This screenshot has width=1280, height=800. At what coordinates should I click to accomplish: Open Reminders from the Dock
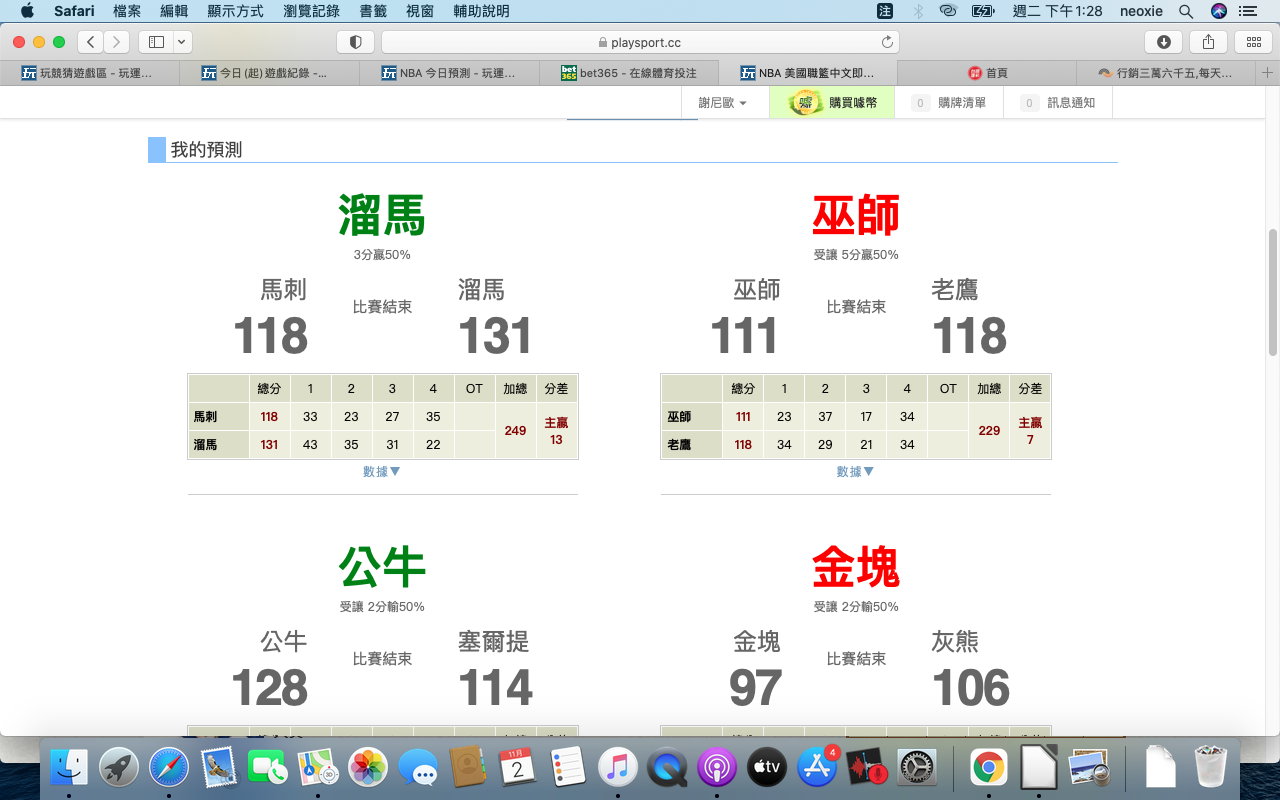567,767
